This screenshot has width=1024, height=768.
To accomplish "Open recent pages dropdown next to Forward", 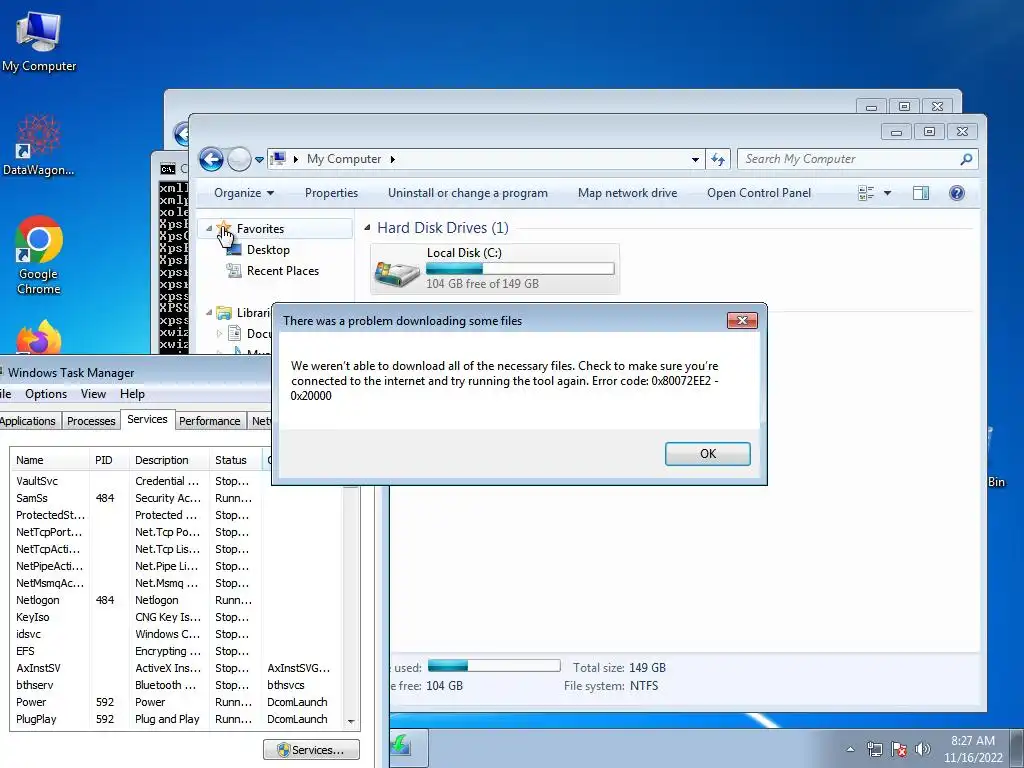I will [x=259, y=159].
